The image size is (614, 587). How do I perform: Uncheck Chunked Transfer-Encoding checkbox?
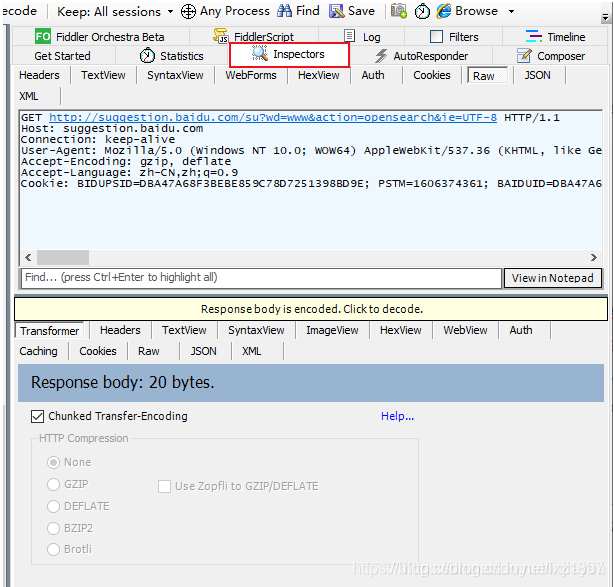pyautogui.click(x=37, y=416)
